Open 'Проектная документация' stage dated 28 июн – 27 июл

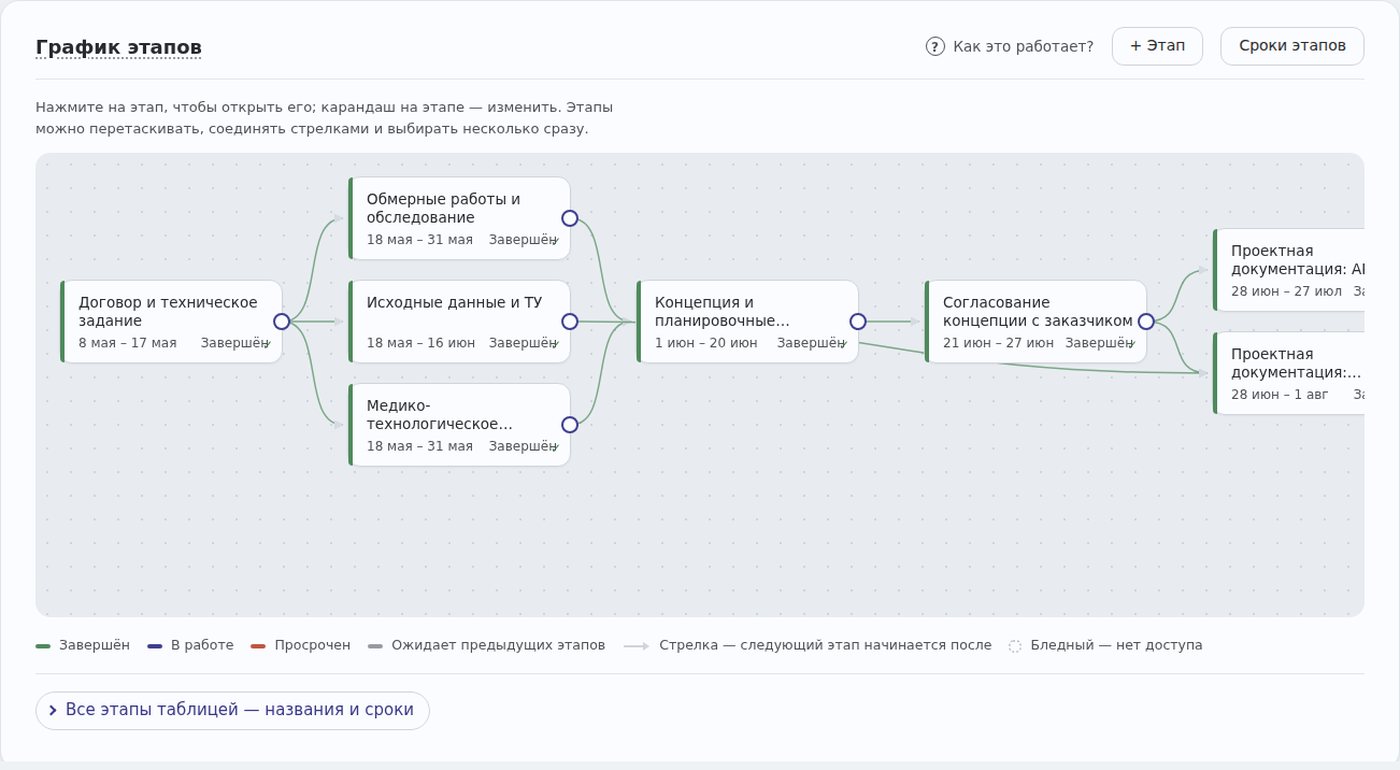[1289, 270]
